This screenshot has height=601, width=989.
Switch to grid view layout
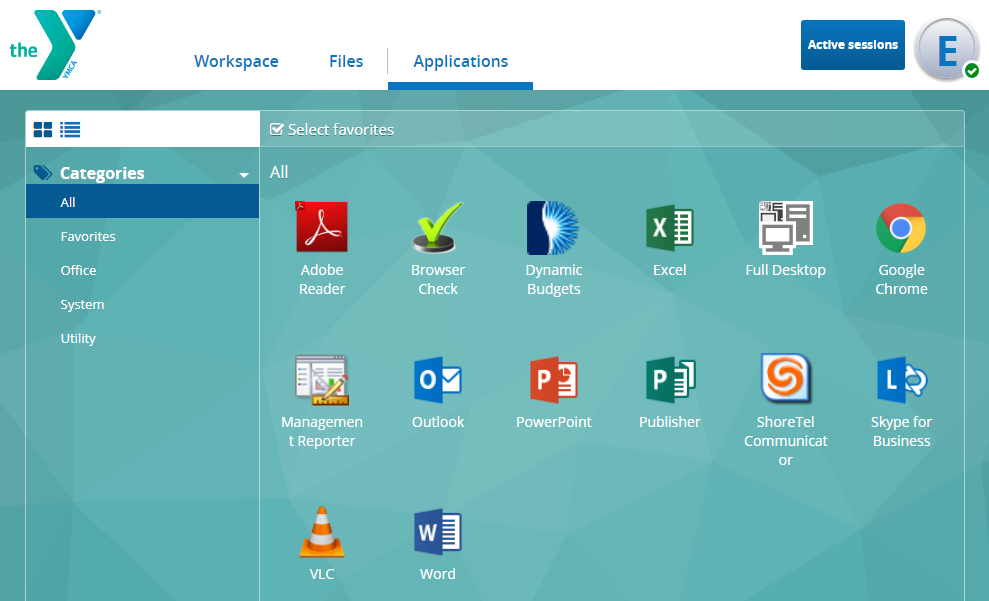43,129
